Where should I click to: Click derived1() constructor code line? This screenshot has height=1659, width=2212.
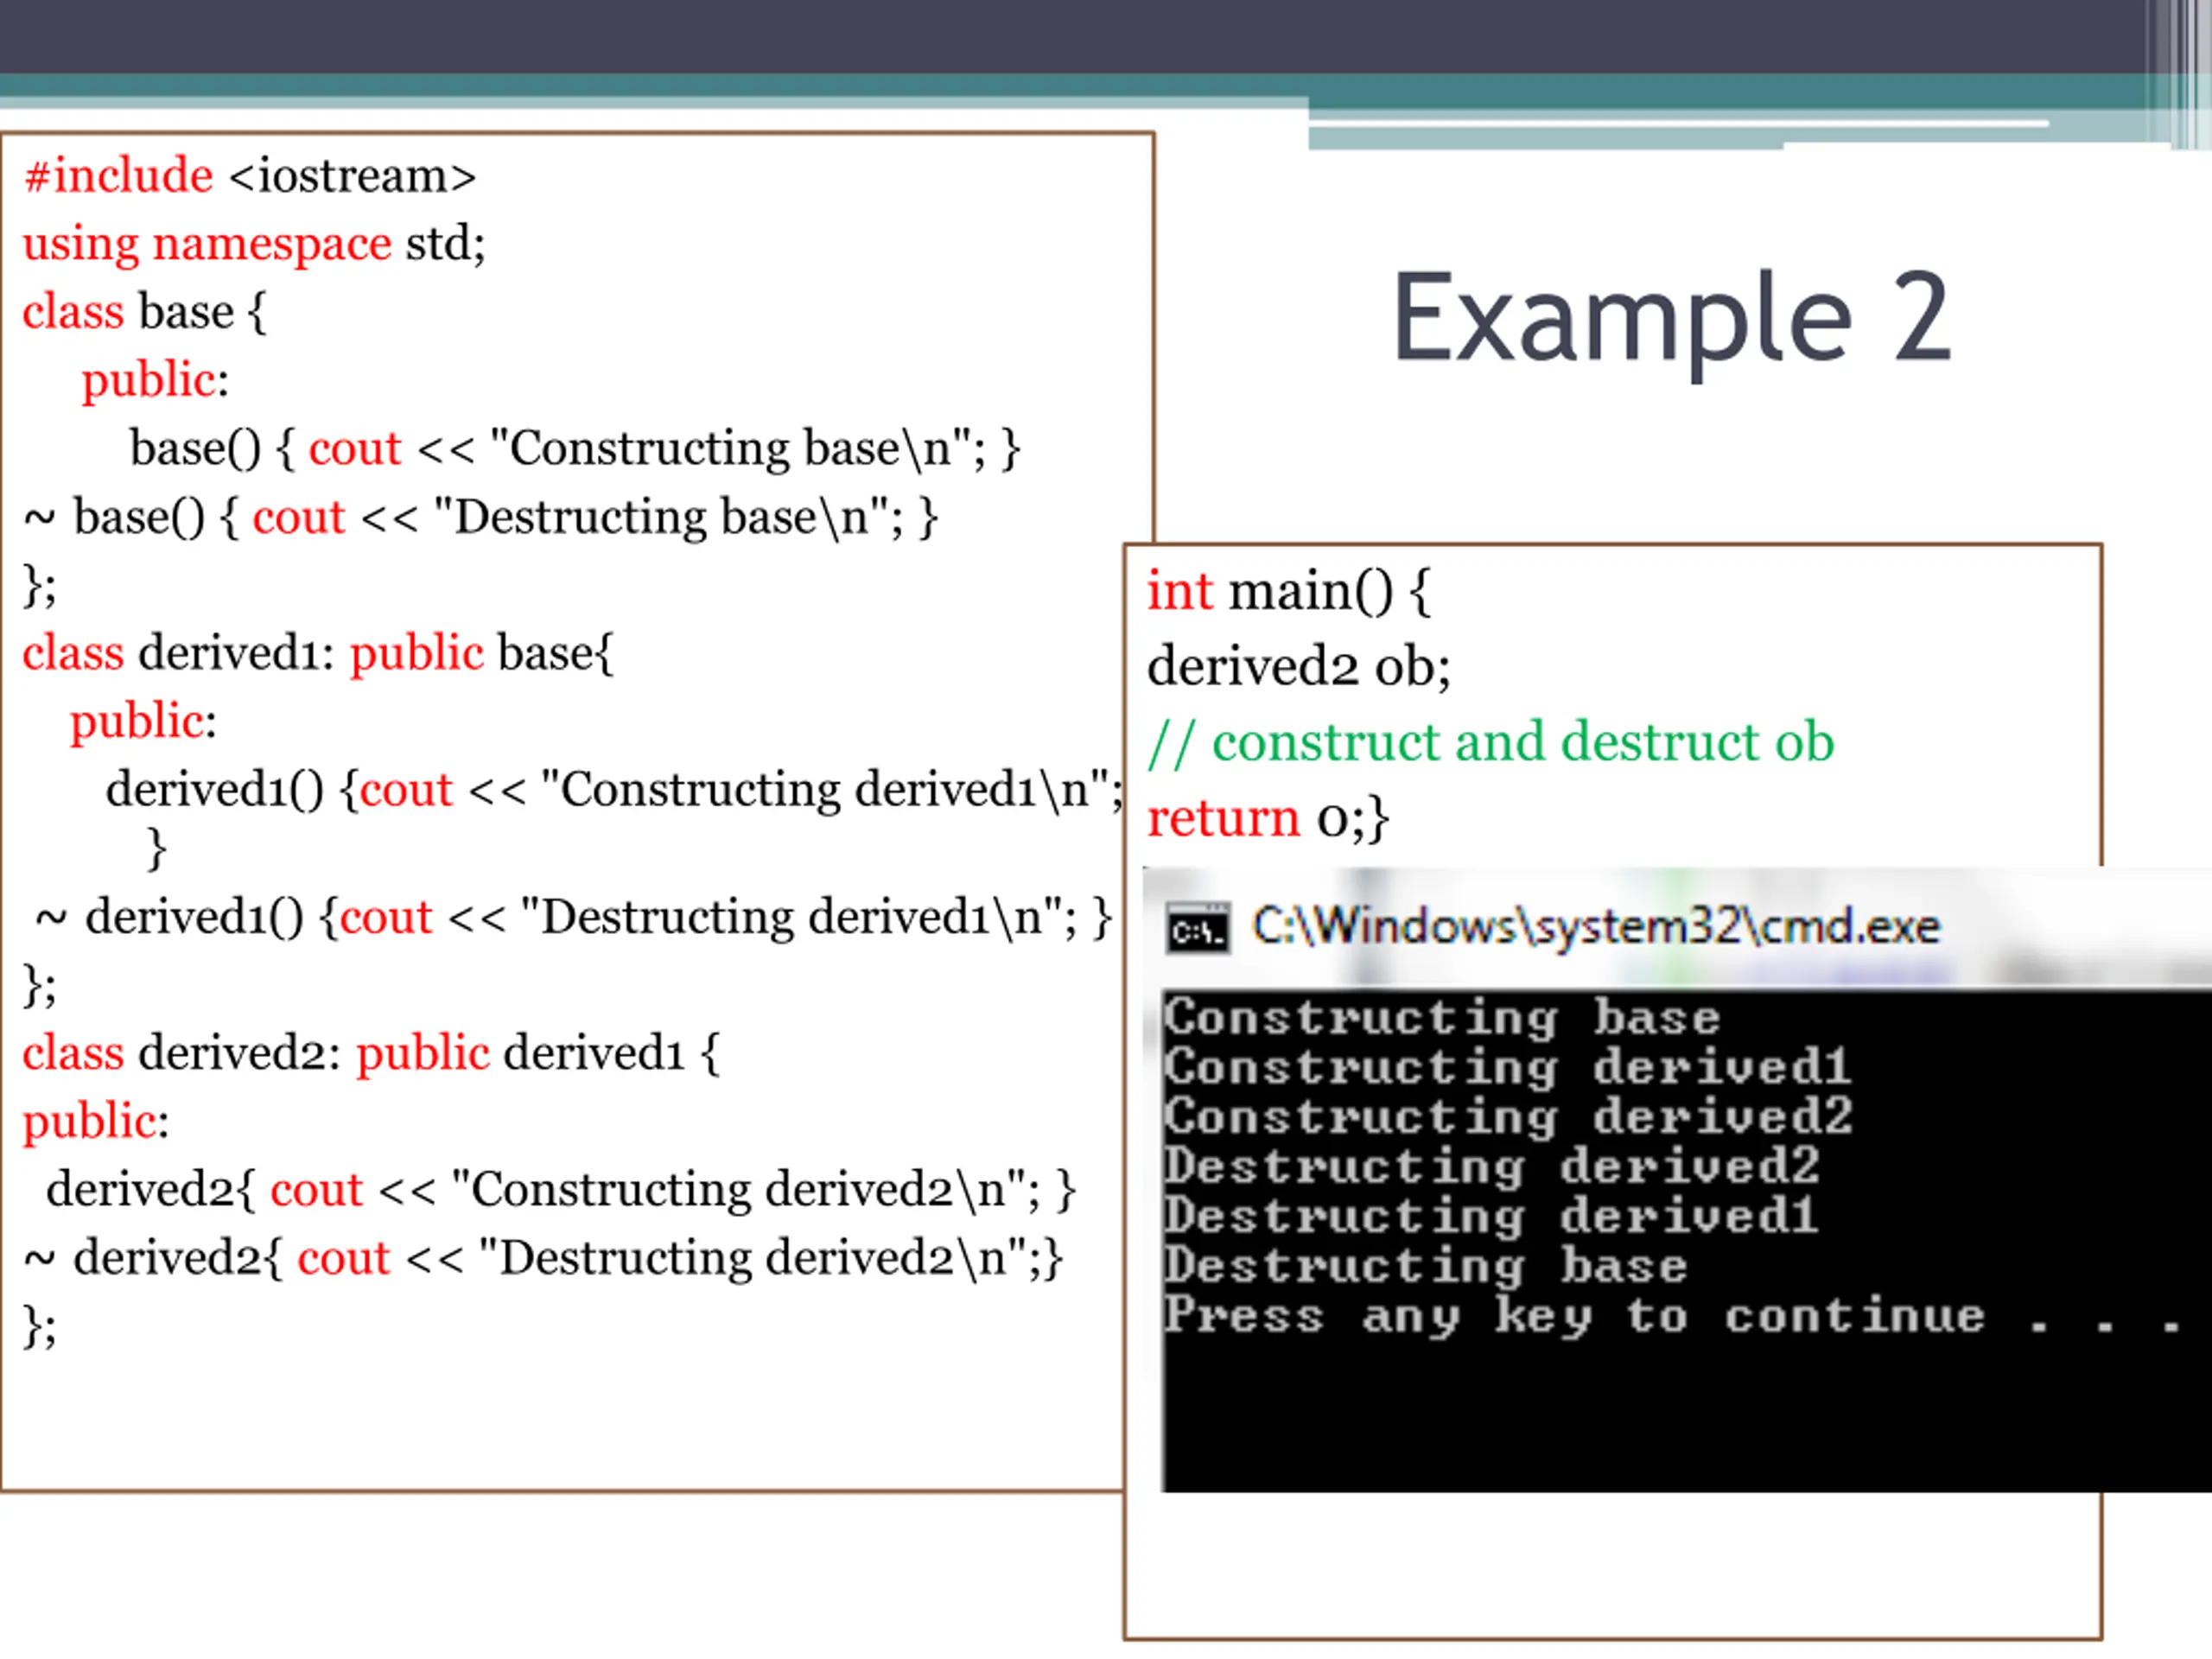click(x=614, y=790)
